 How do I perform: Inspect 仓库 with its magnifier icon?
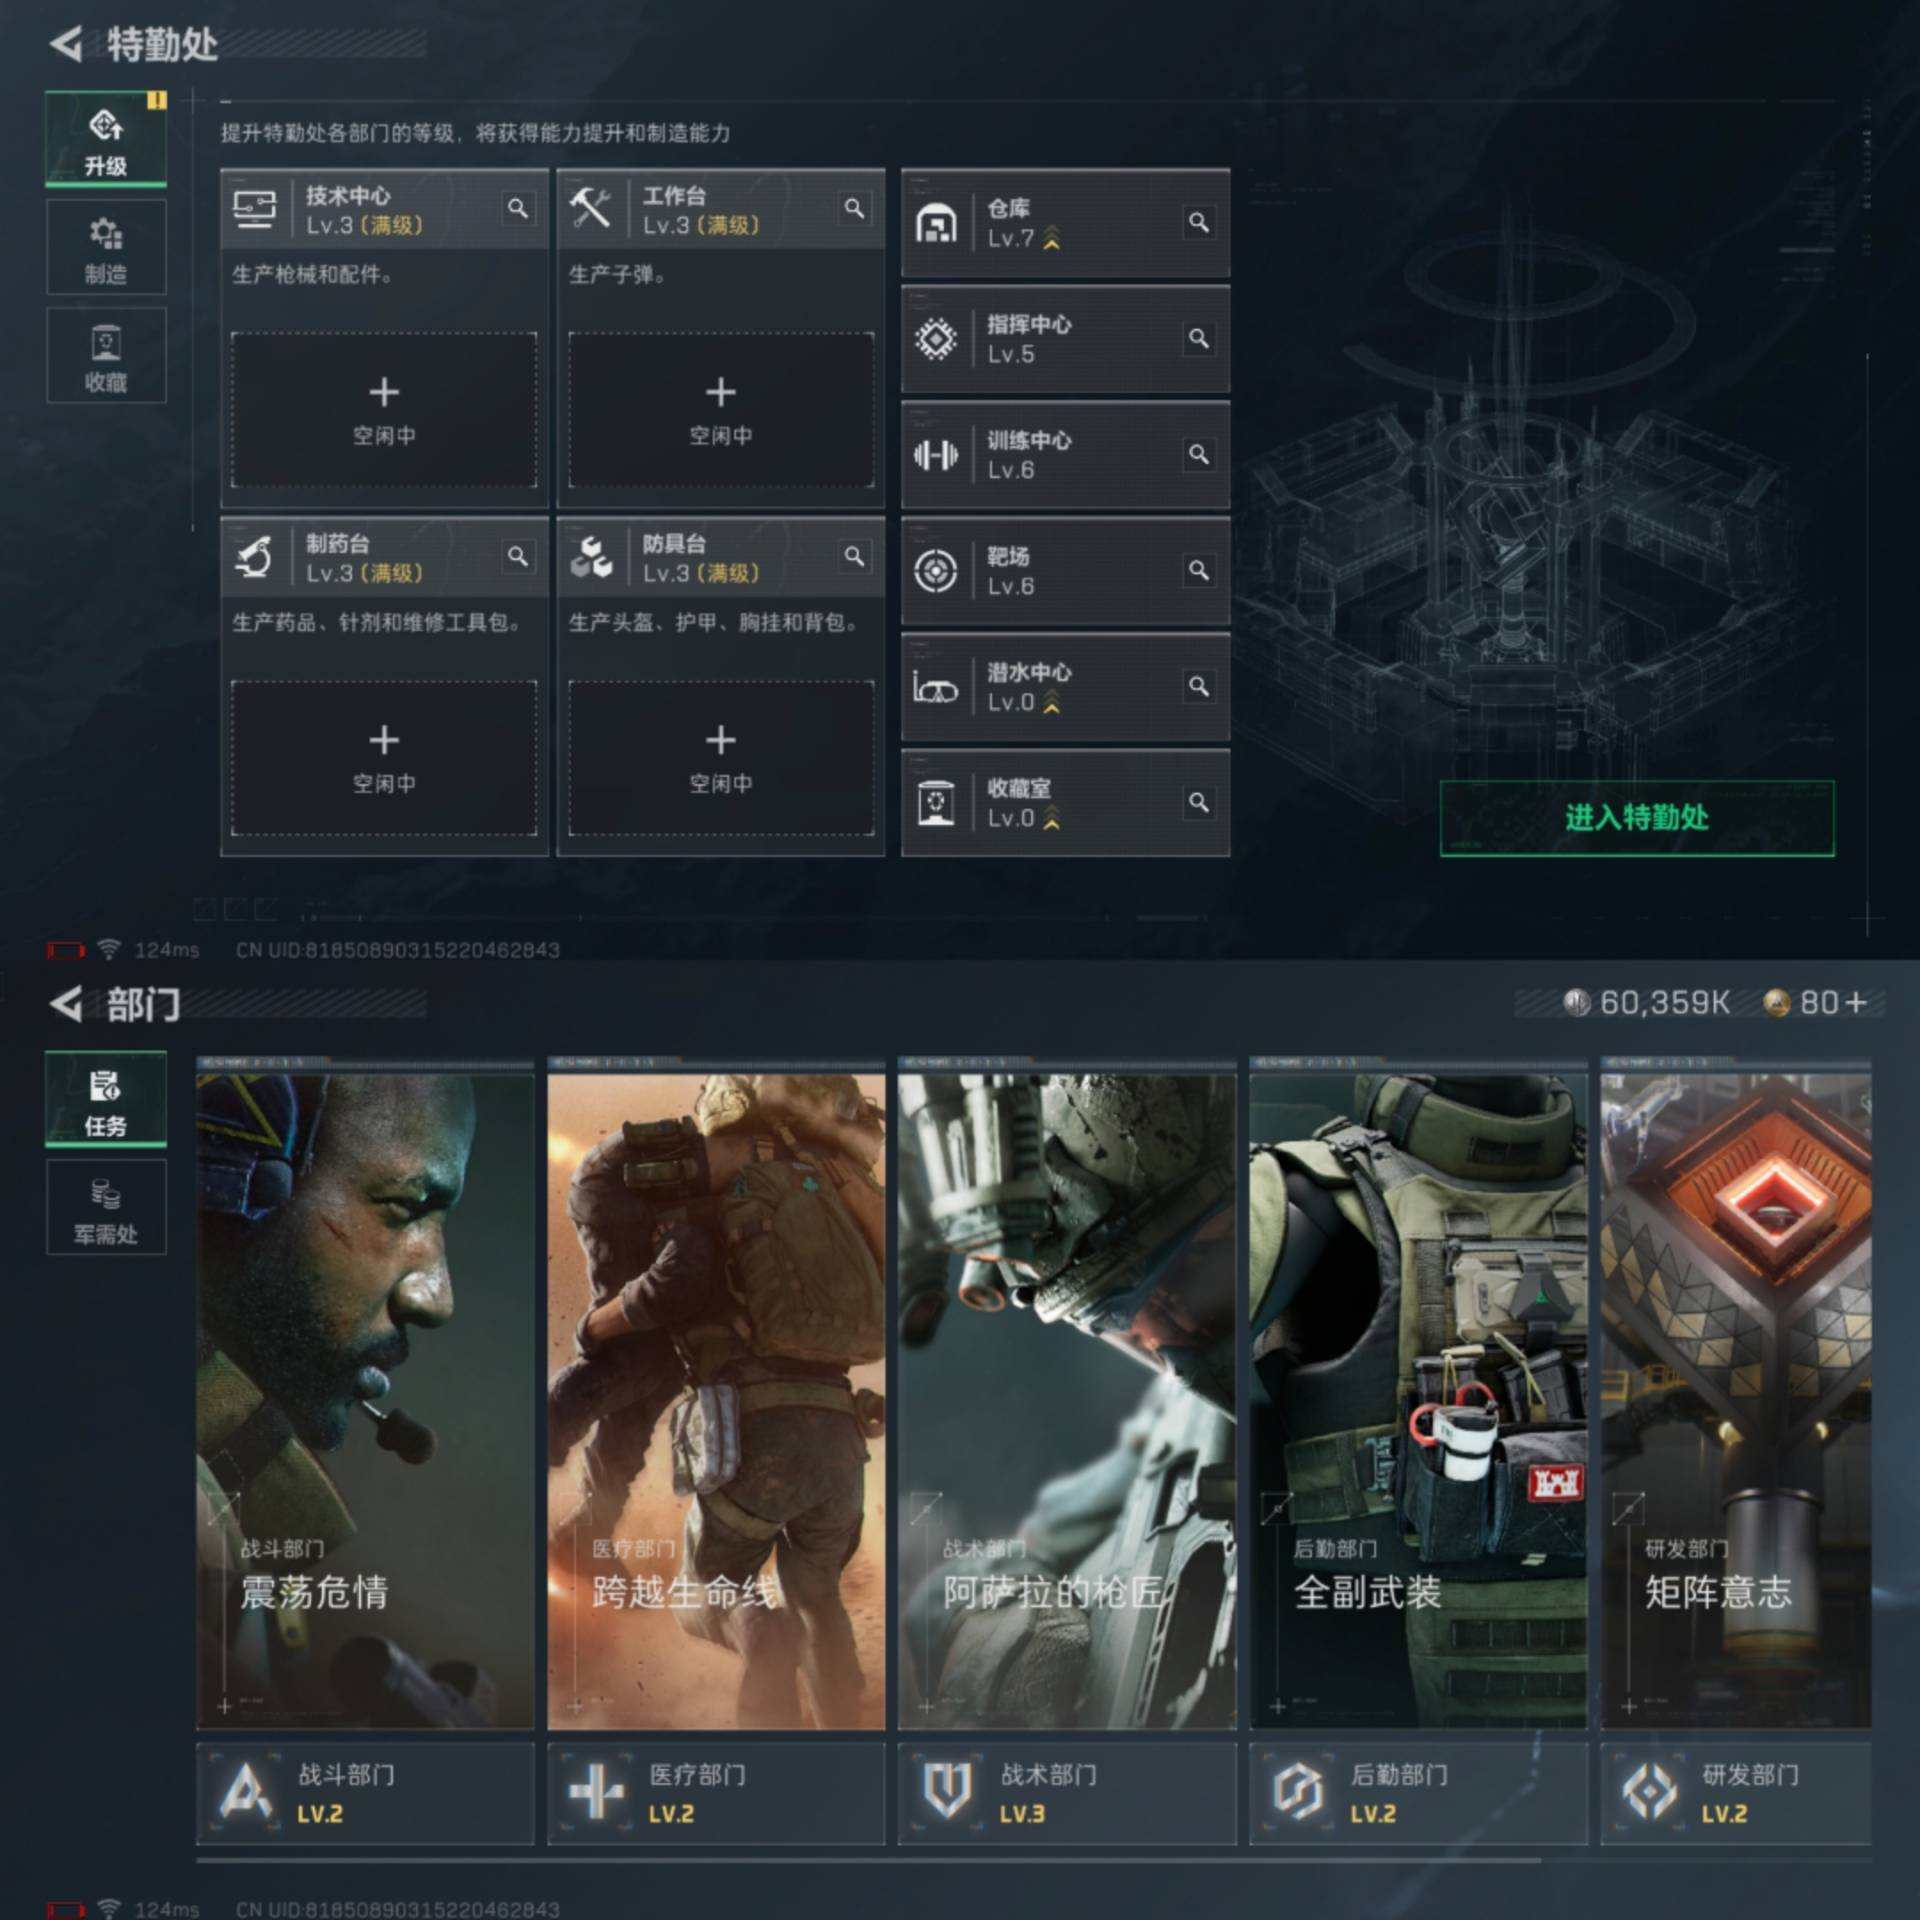1198,222
